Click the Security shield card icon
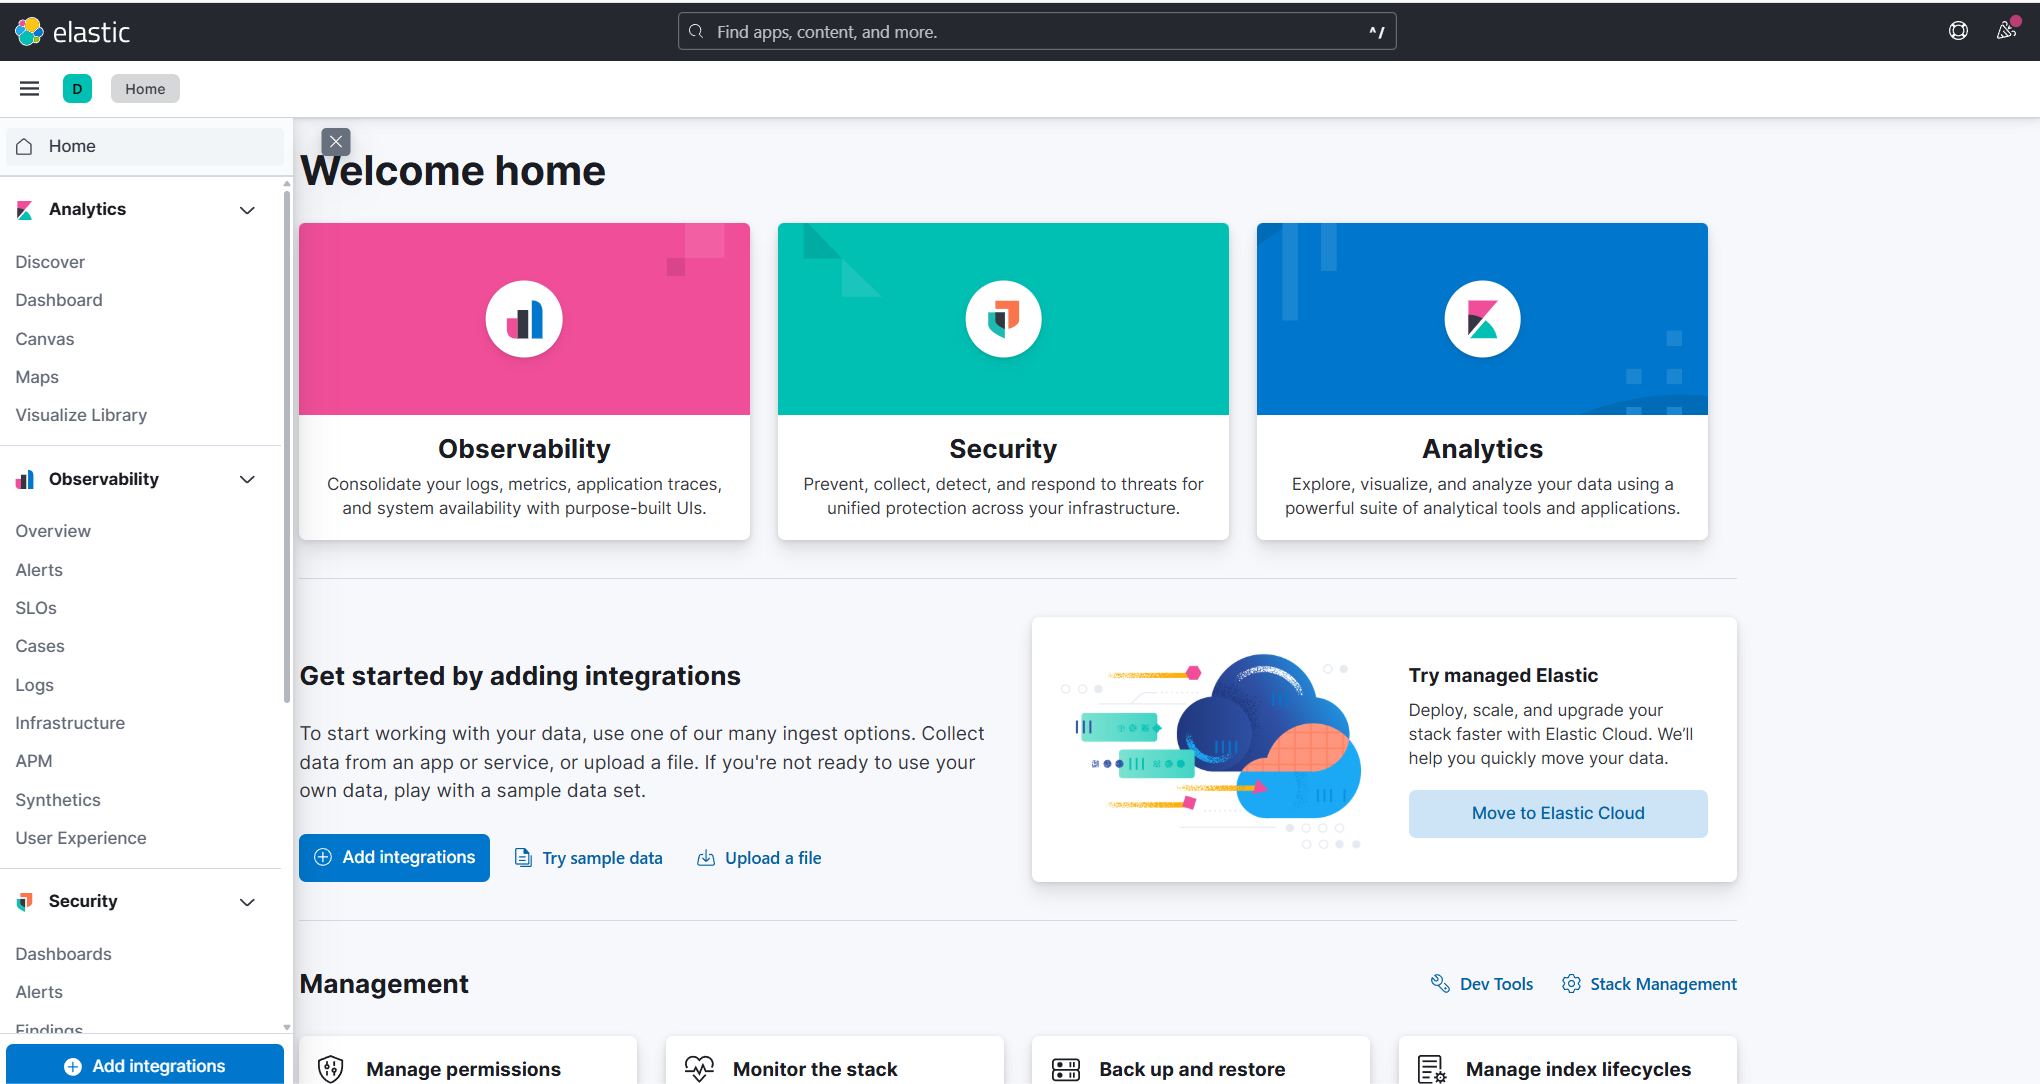The height and width of the screenshot is (1084, 2040). pyautogui.click(x=1003, y=319)
